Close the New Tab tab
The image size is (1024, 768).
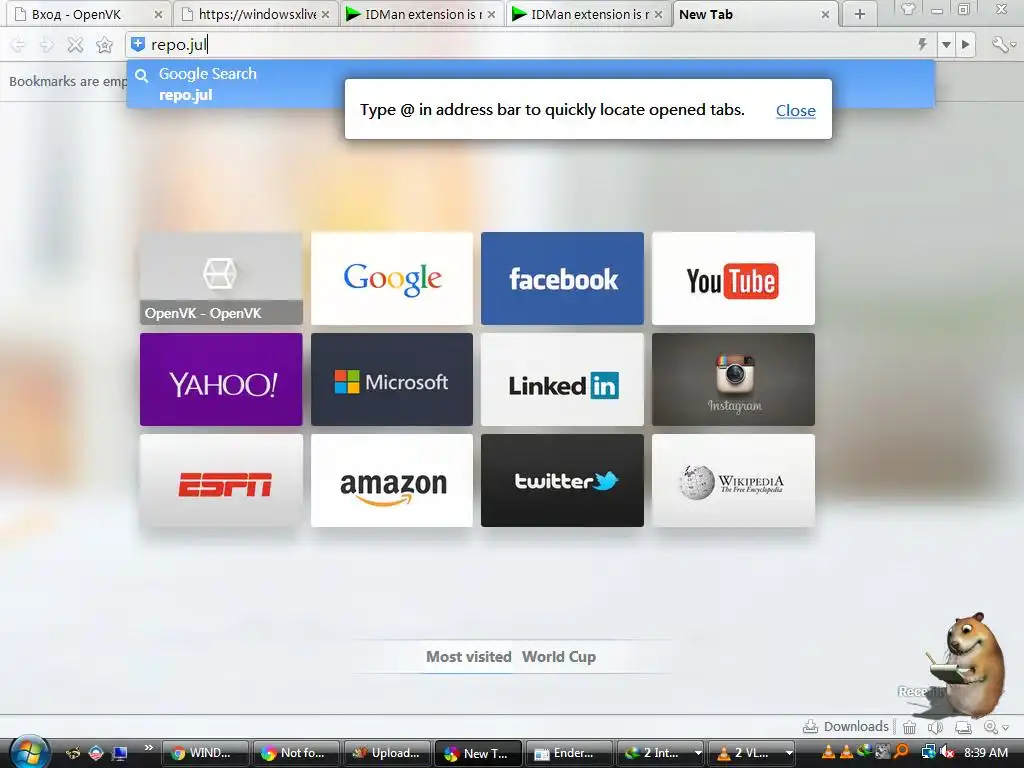pos(825,14)
